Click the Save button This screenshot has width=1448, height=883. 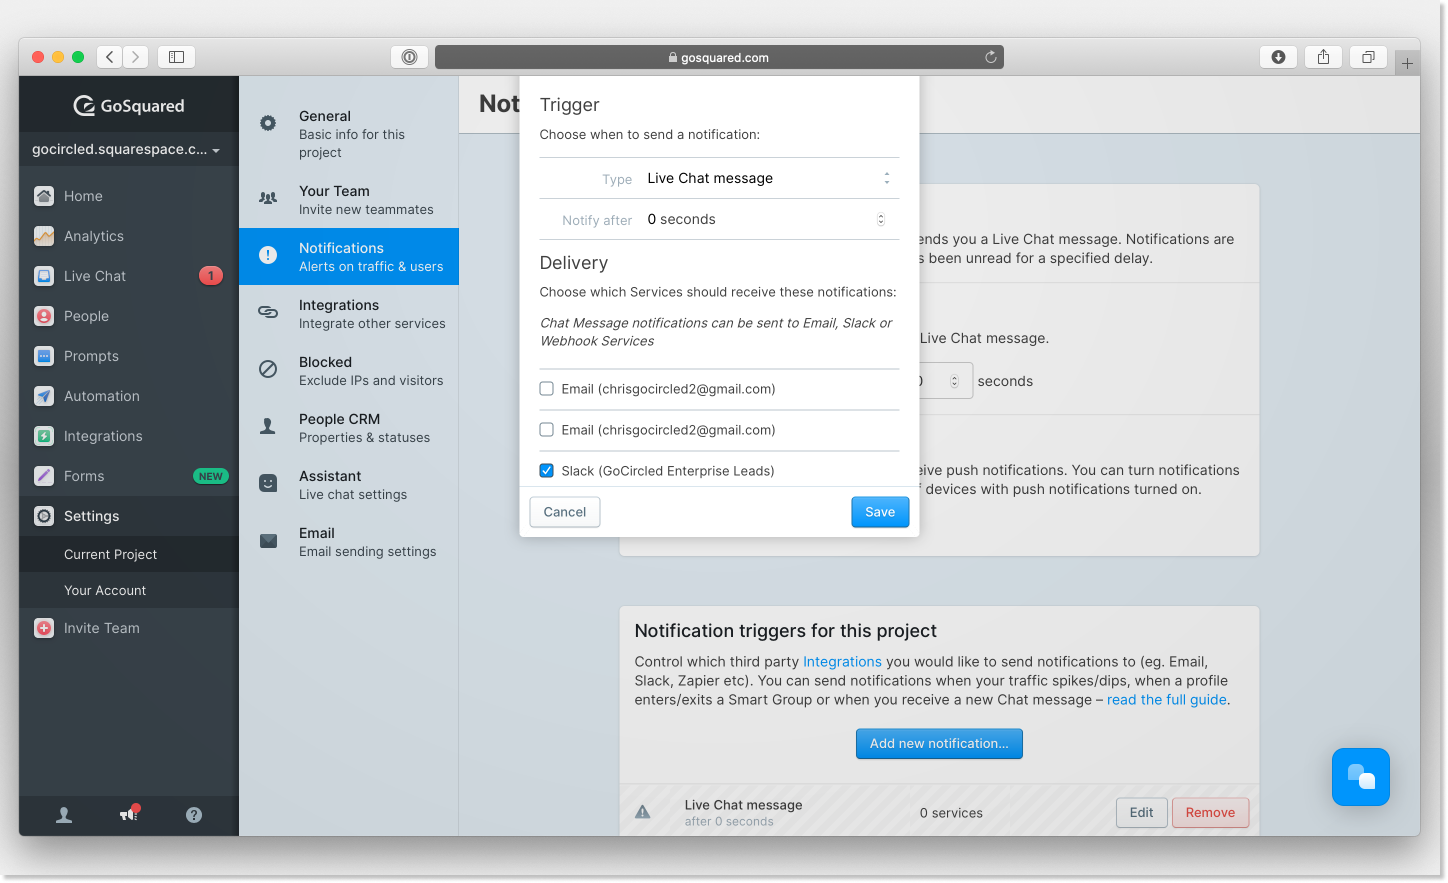880,512
